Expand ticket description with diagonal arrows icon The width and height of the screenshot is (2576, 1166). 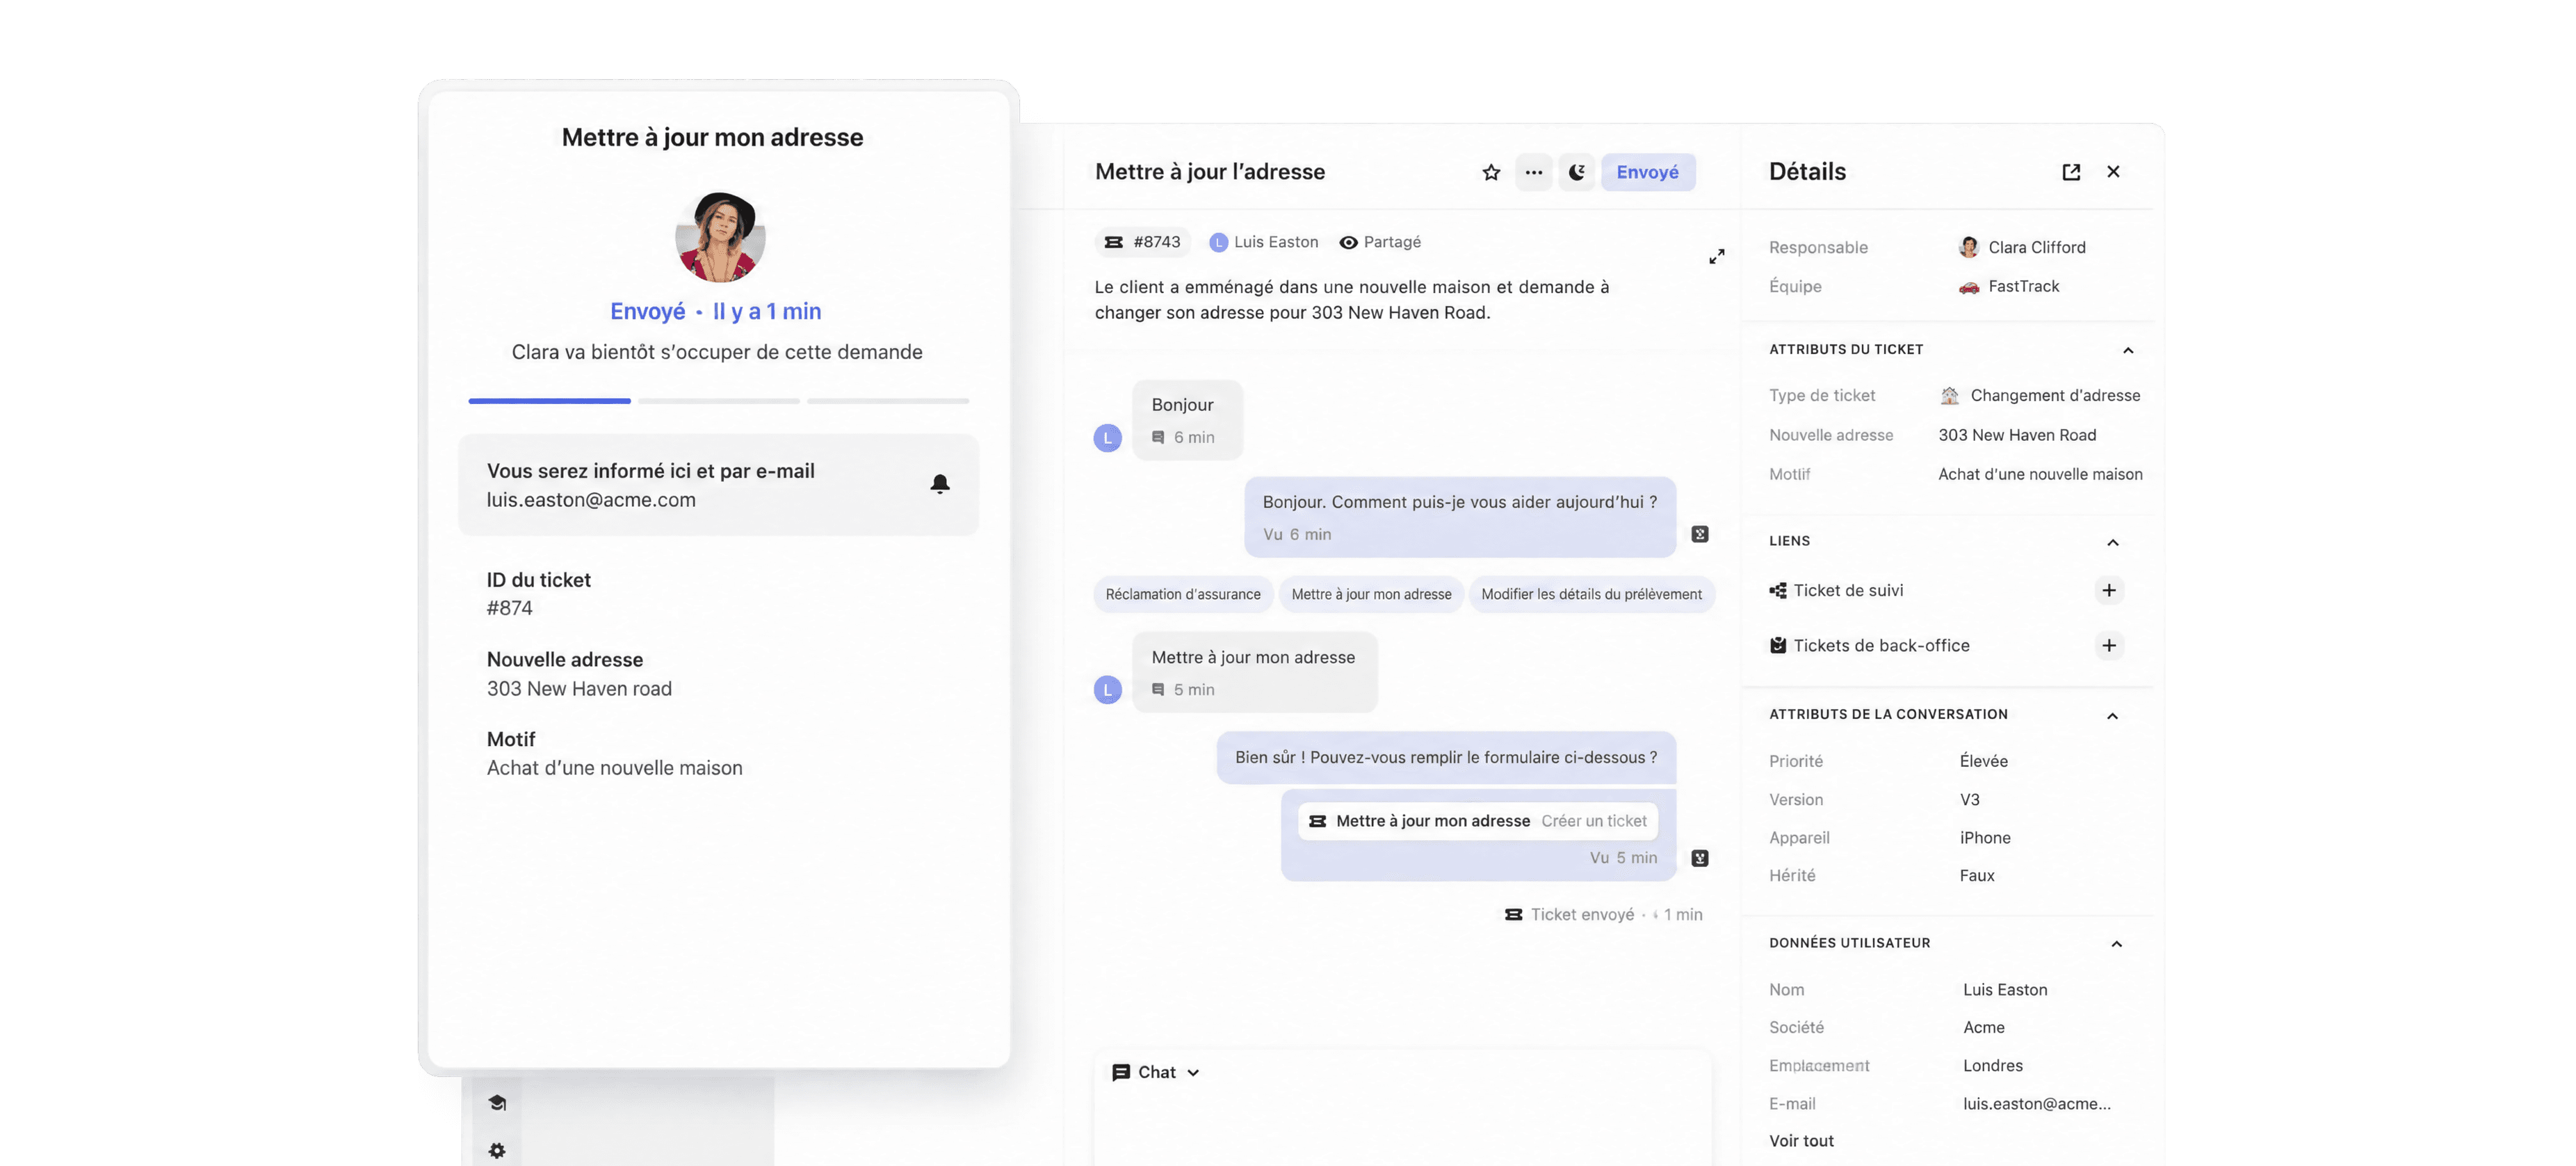tap(1717, 257)
